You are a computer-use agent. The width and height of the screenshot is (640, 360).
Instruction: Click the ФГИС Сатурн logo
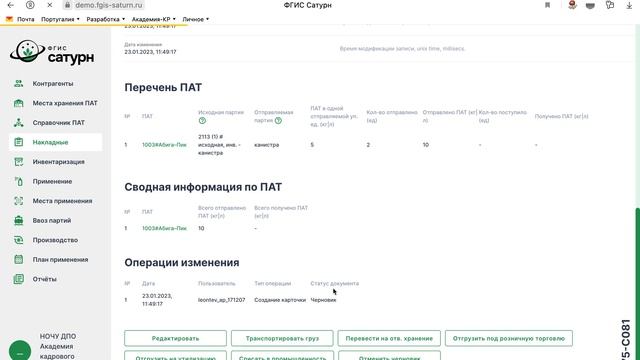click(x=52, y=53)
